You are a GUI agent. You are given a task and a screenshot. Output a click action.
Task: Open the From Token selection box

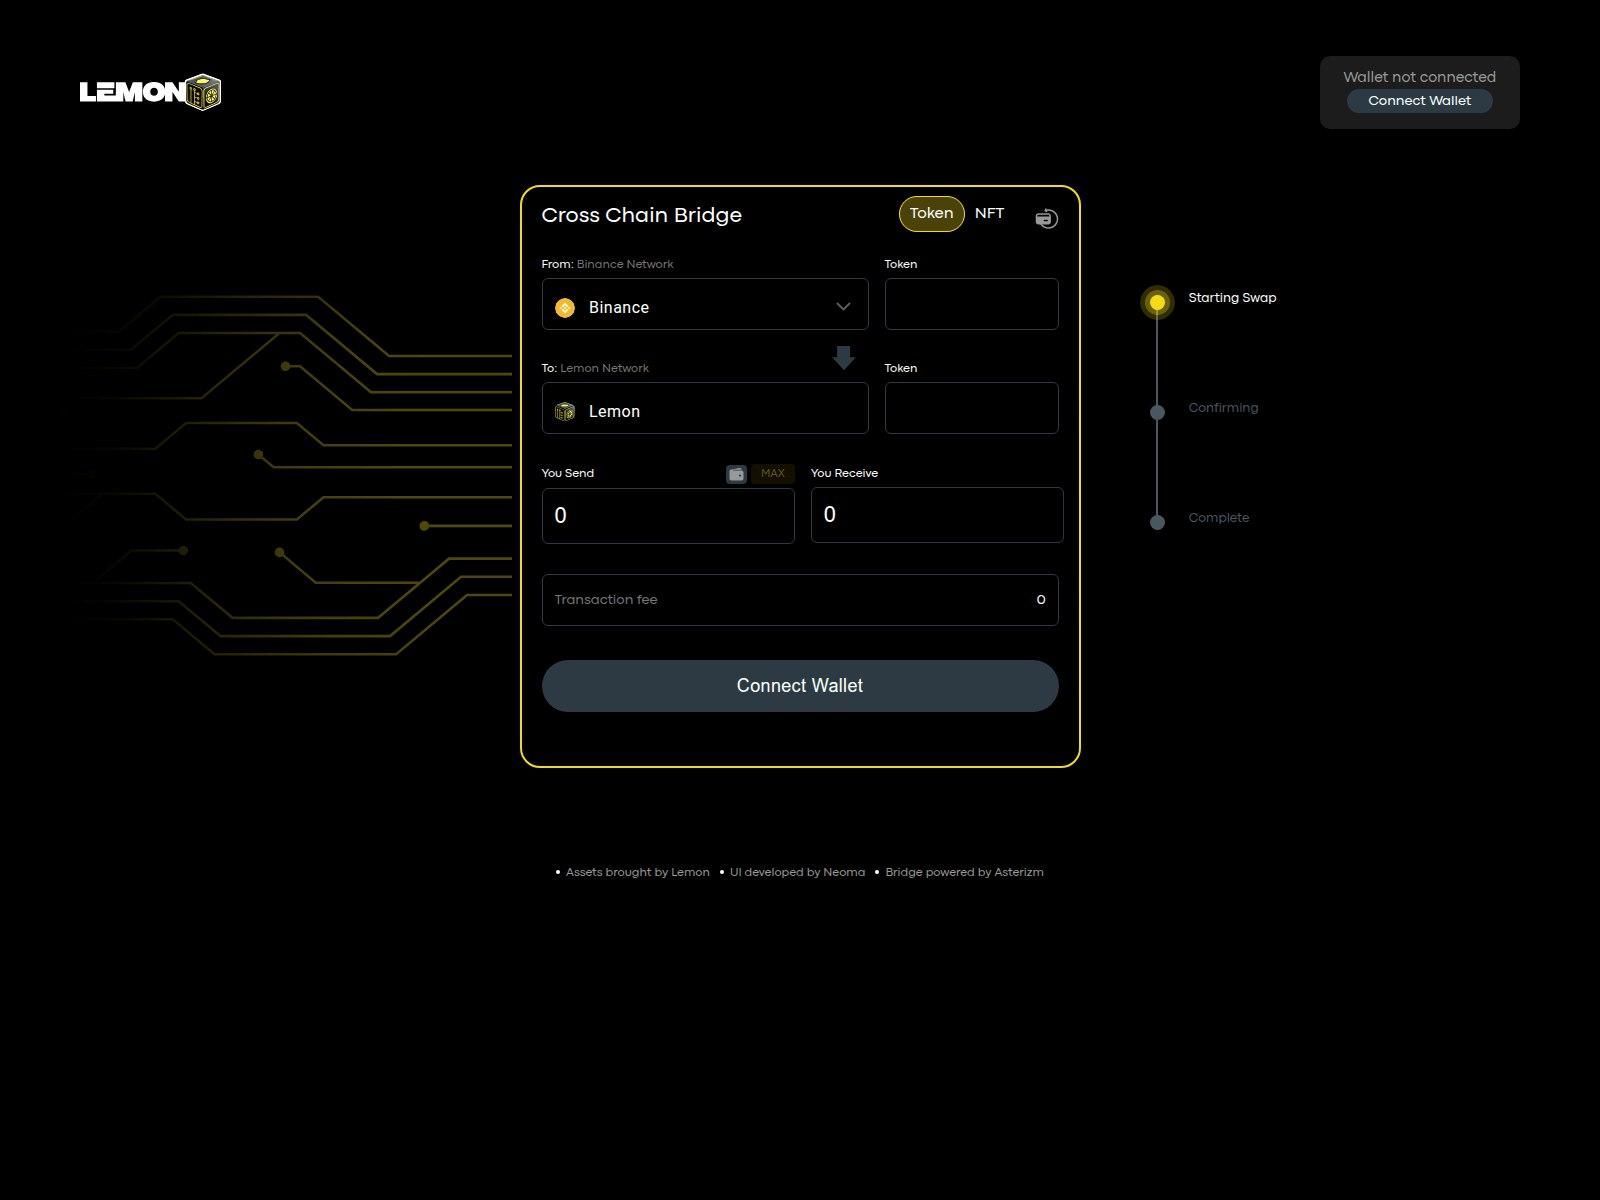(x=971, y=304)
